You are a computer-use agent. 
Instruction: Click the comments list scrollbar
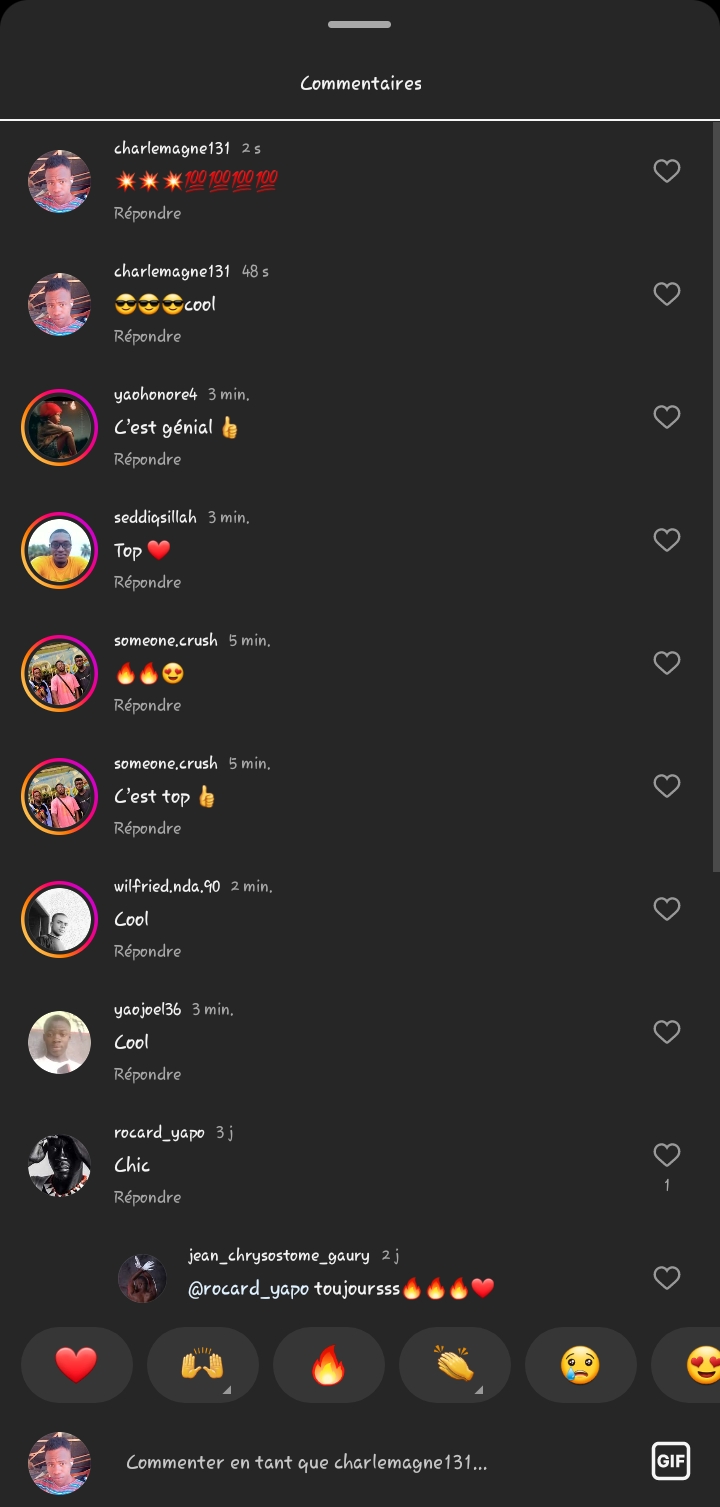click(x=715, y=500)
